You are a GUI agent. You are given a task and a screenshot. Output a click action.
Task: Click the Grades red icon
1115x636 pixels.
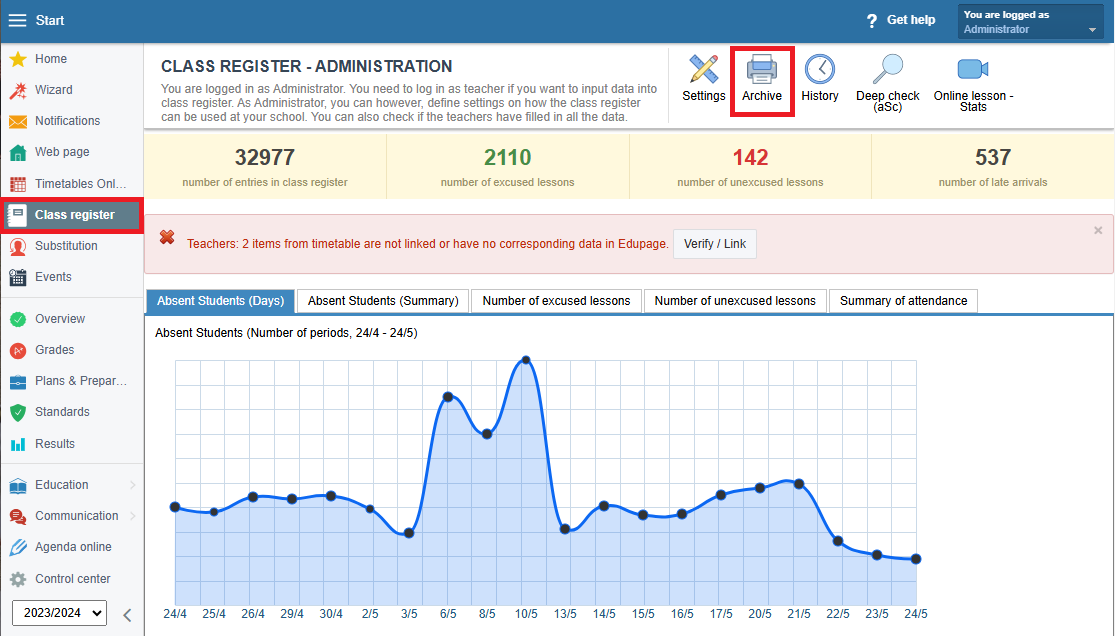[x=18, y=351]
